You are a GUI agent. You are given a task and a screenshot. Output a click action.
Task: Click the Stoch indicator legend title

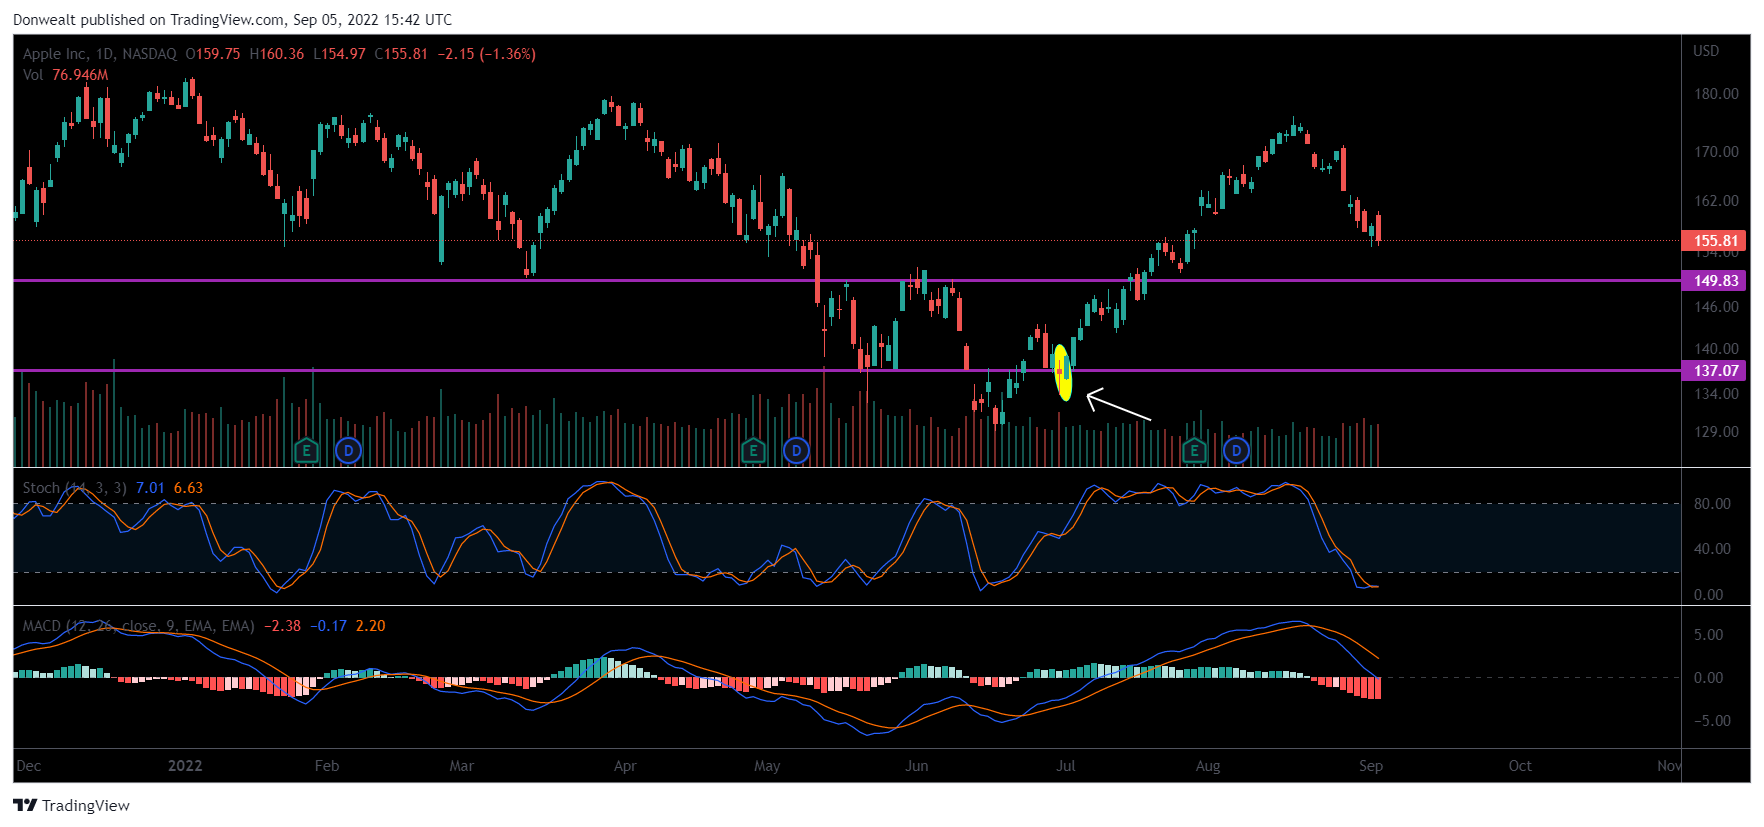point(75,488)
